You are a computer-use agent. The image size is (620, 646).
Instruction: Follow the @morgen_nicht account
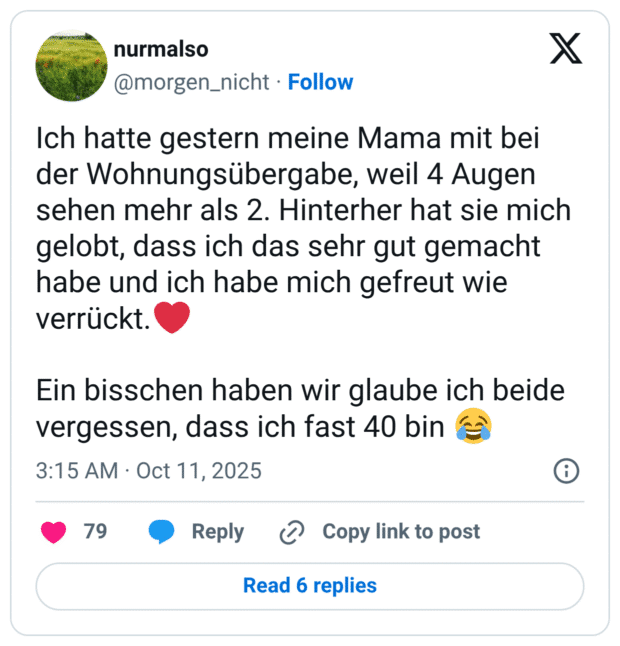click(320, 82)
